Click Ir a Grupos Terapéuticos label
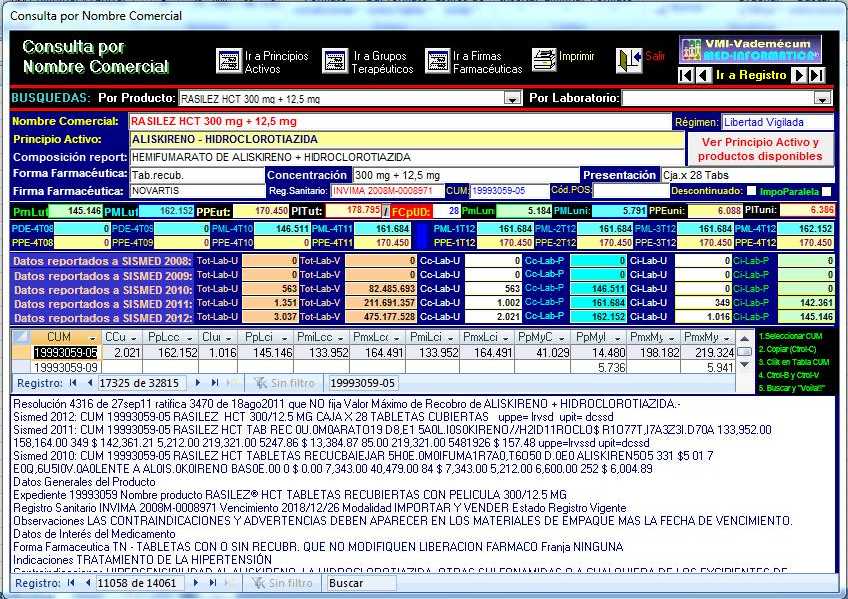Screen dimensions: 848x599 [382, 62]
